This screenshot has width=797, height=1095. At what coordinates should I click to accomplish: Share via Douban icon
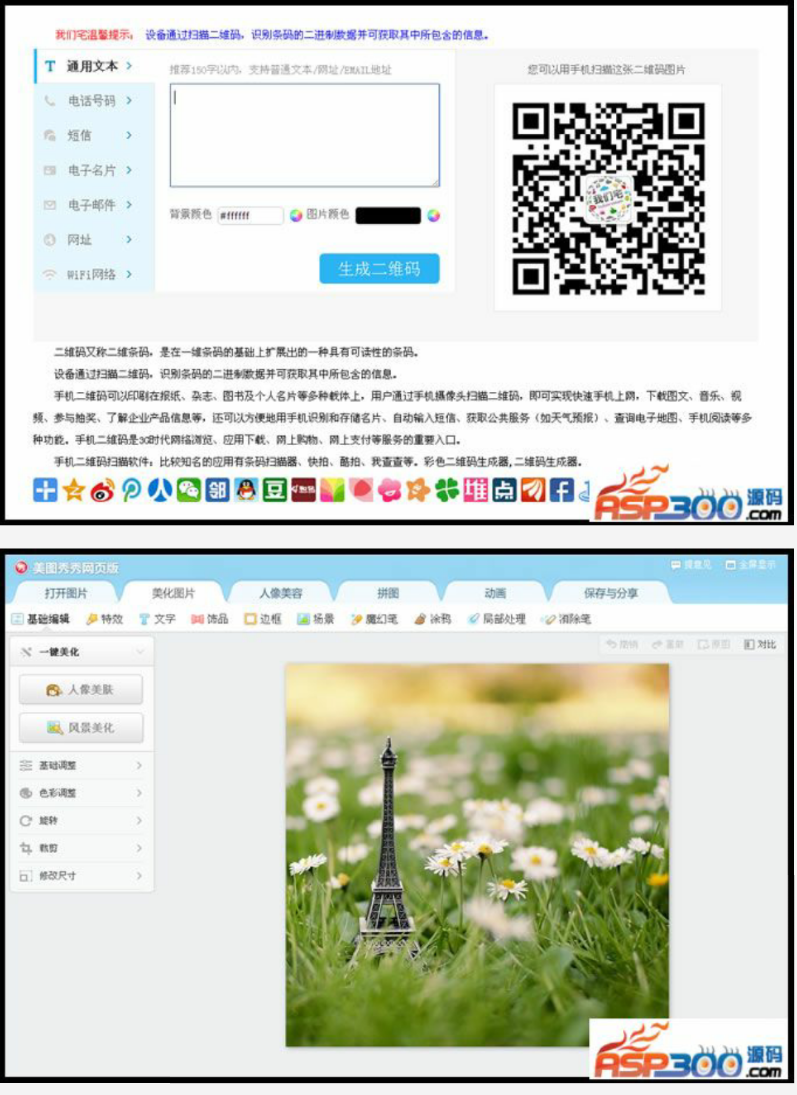tap(275, 490)
